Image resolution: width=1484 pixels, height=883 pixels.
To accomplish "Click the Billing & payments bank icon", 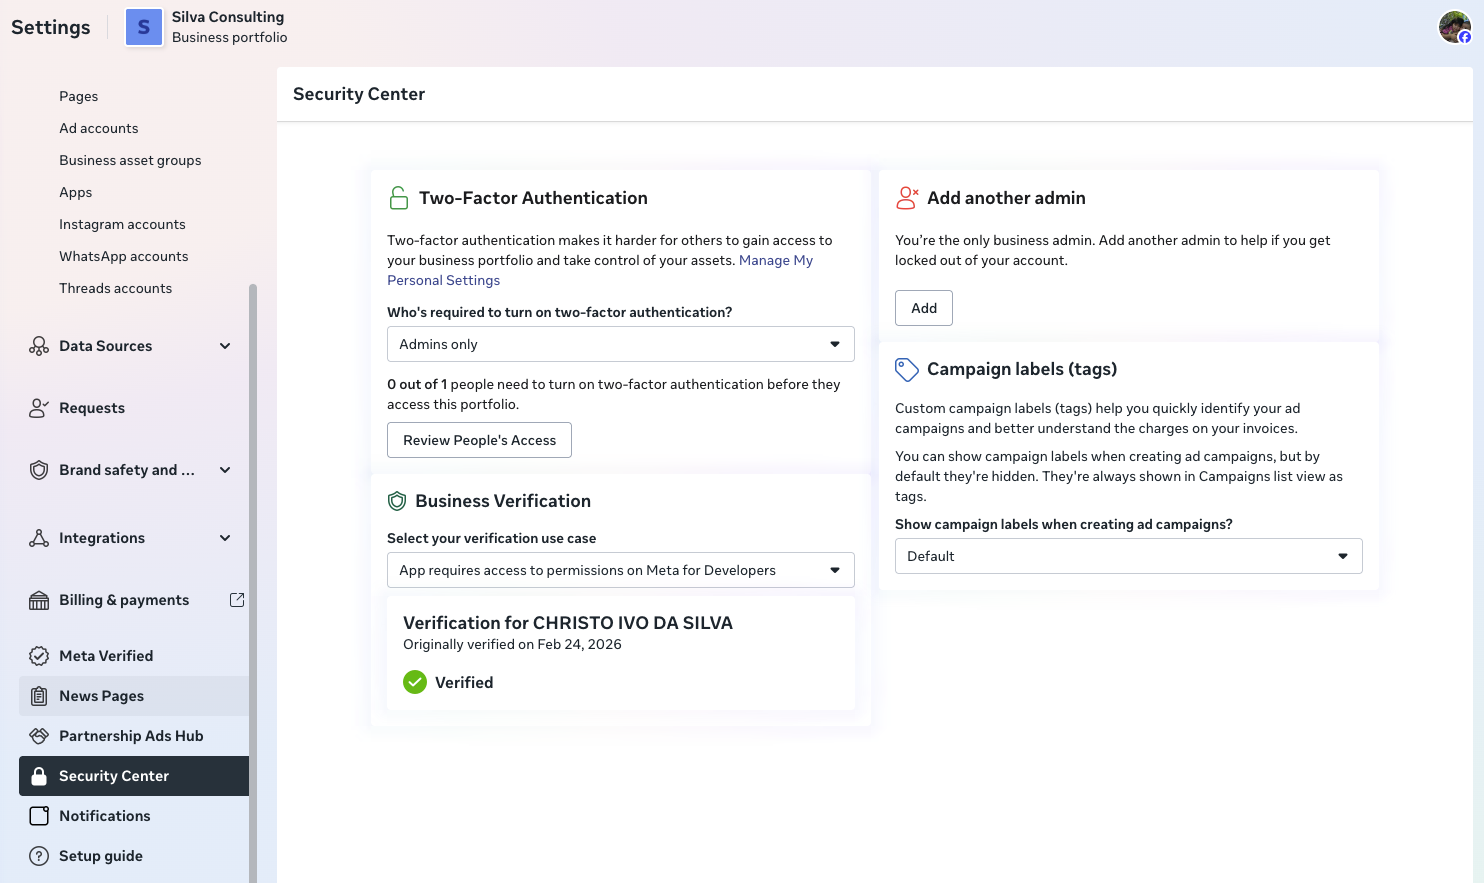I will tap(39, 600).
